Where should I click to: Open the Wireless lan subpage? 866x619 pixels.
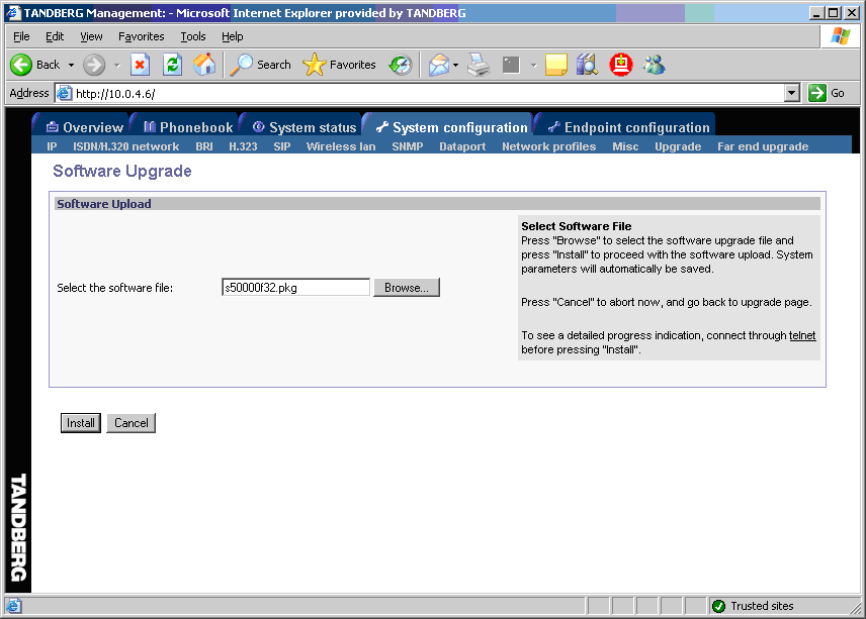pos(341,146)
